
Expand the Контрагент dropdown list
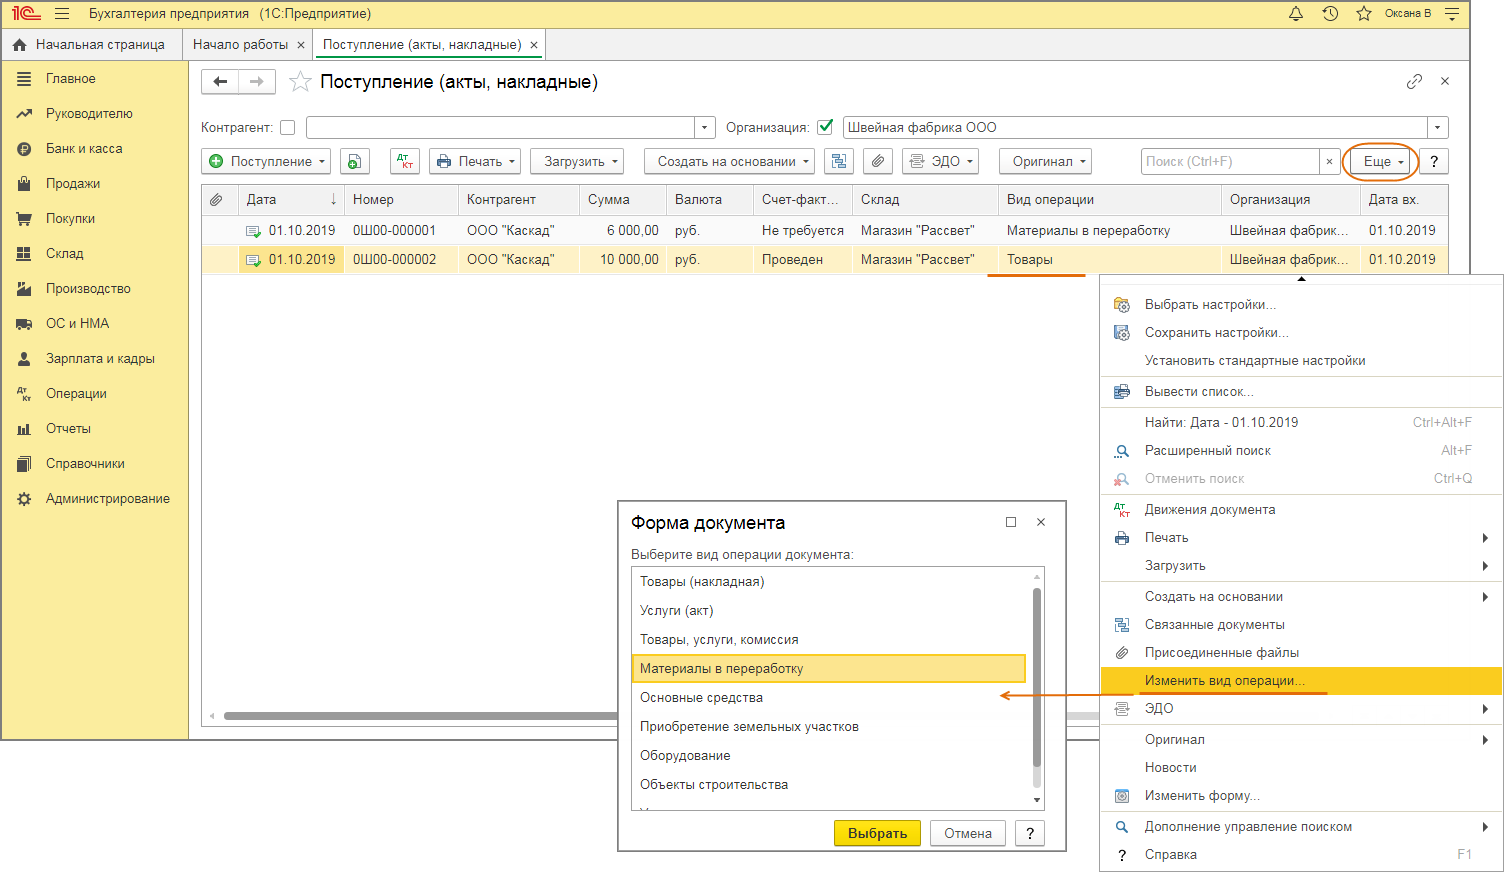coord(705,127)
